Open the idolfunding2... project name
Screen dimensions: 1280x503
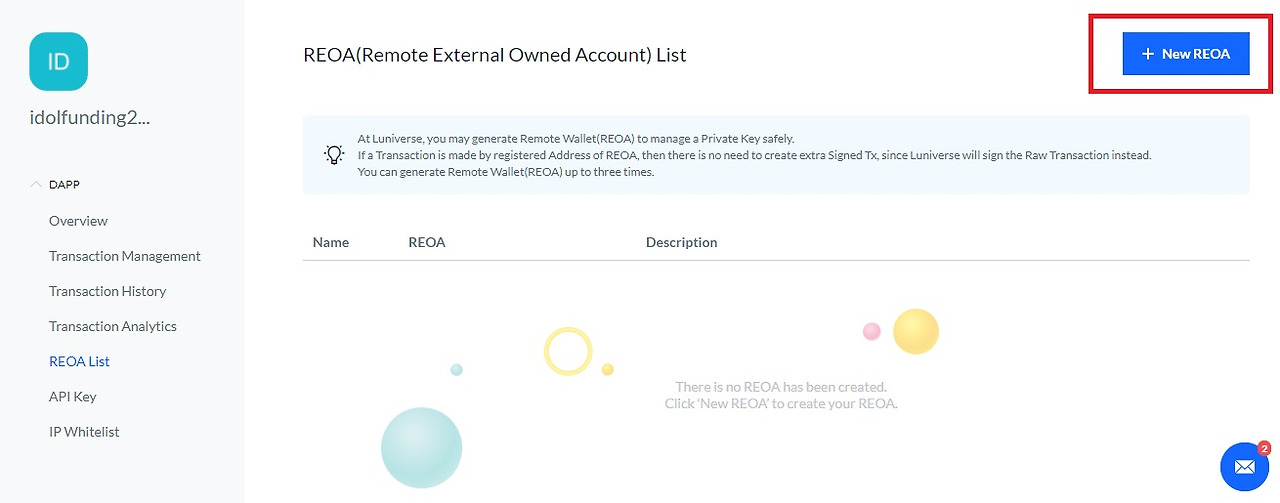pos(90,117)
